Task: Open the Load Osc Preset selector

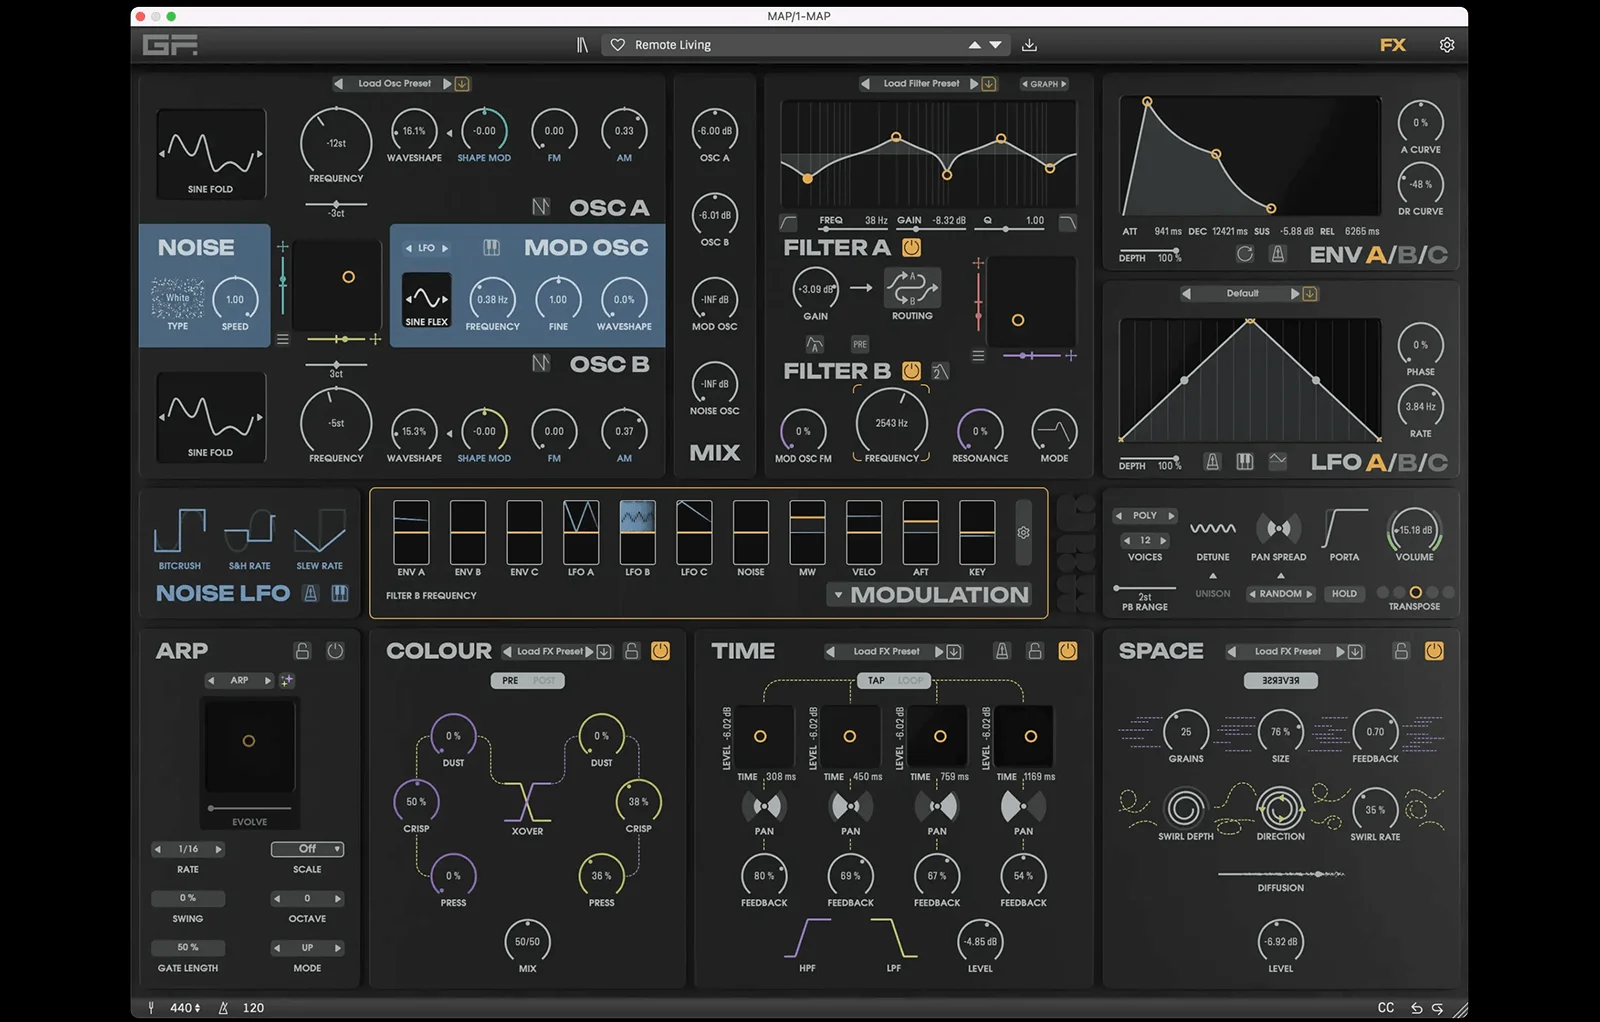Action: [x=394, y=84]
